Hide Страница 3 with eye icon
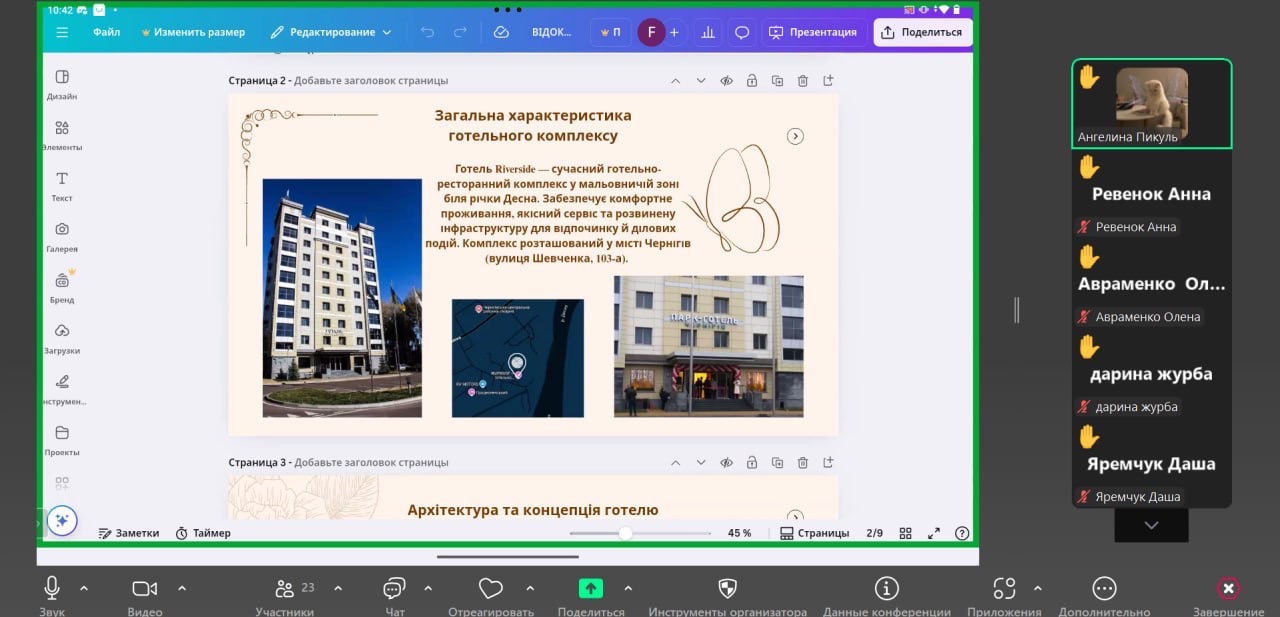This screenshot has height=617, width=1280. click(x=727, y=463)
